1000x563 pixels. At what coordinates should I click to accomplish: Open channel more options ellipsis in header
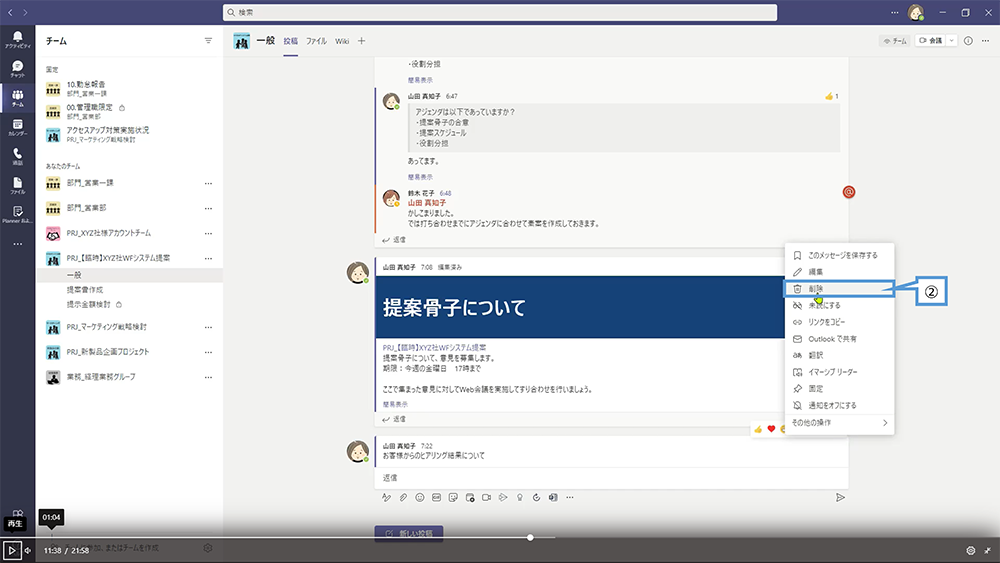(x=985, y=41)
